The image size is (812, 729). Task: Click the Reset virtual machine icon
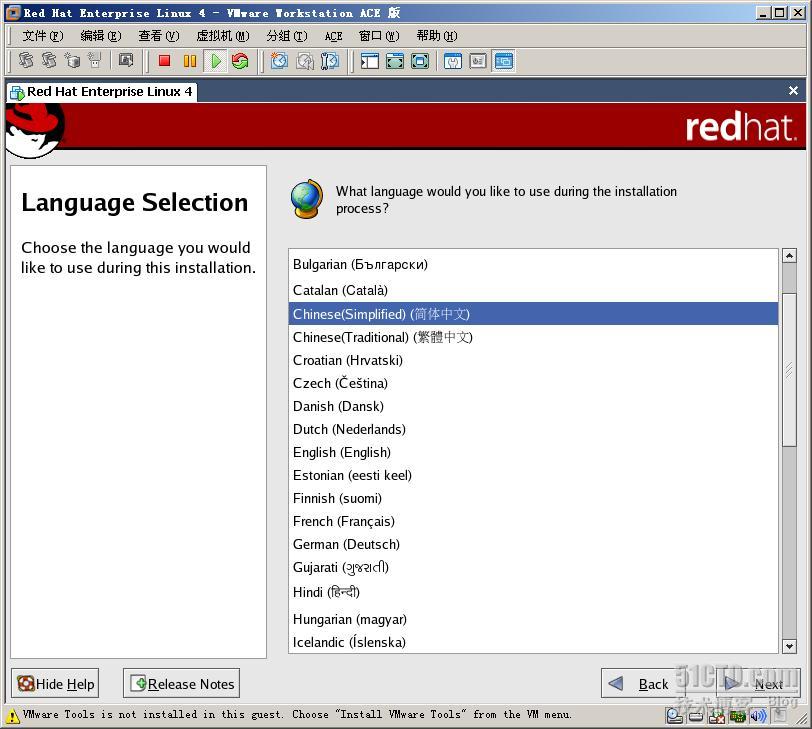[240, 61]
